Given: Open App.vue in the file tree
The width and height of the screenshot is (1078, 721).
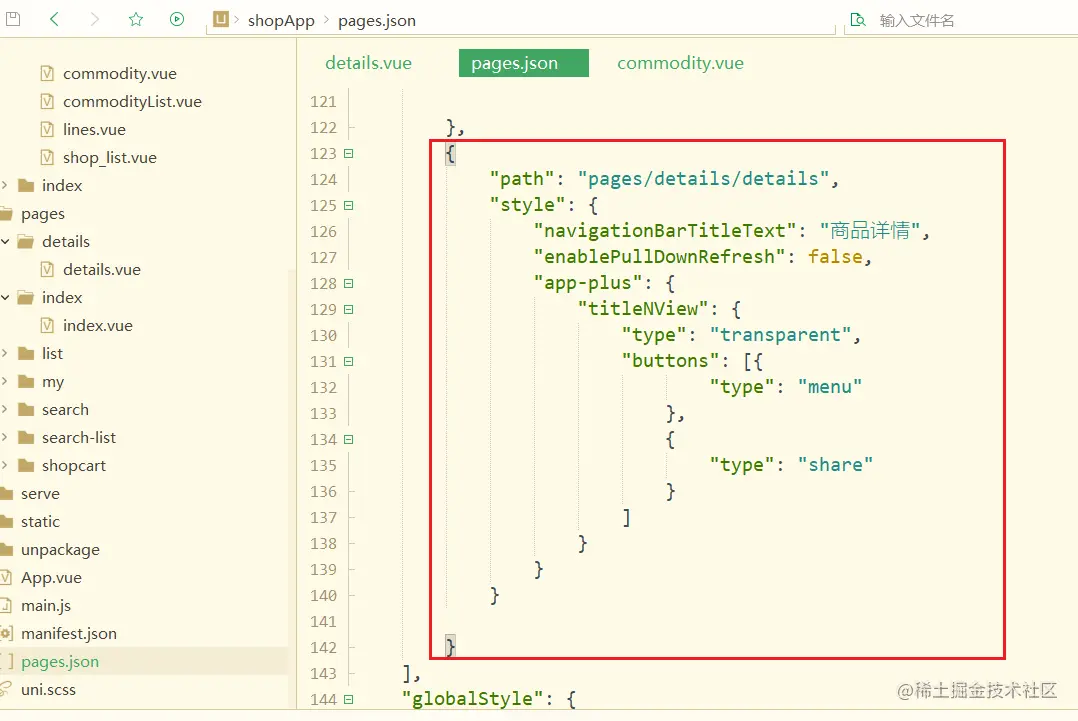Looking at the screenshot, I should (x=51, y=578).
